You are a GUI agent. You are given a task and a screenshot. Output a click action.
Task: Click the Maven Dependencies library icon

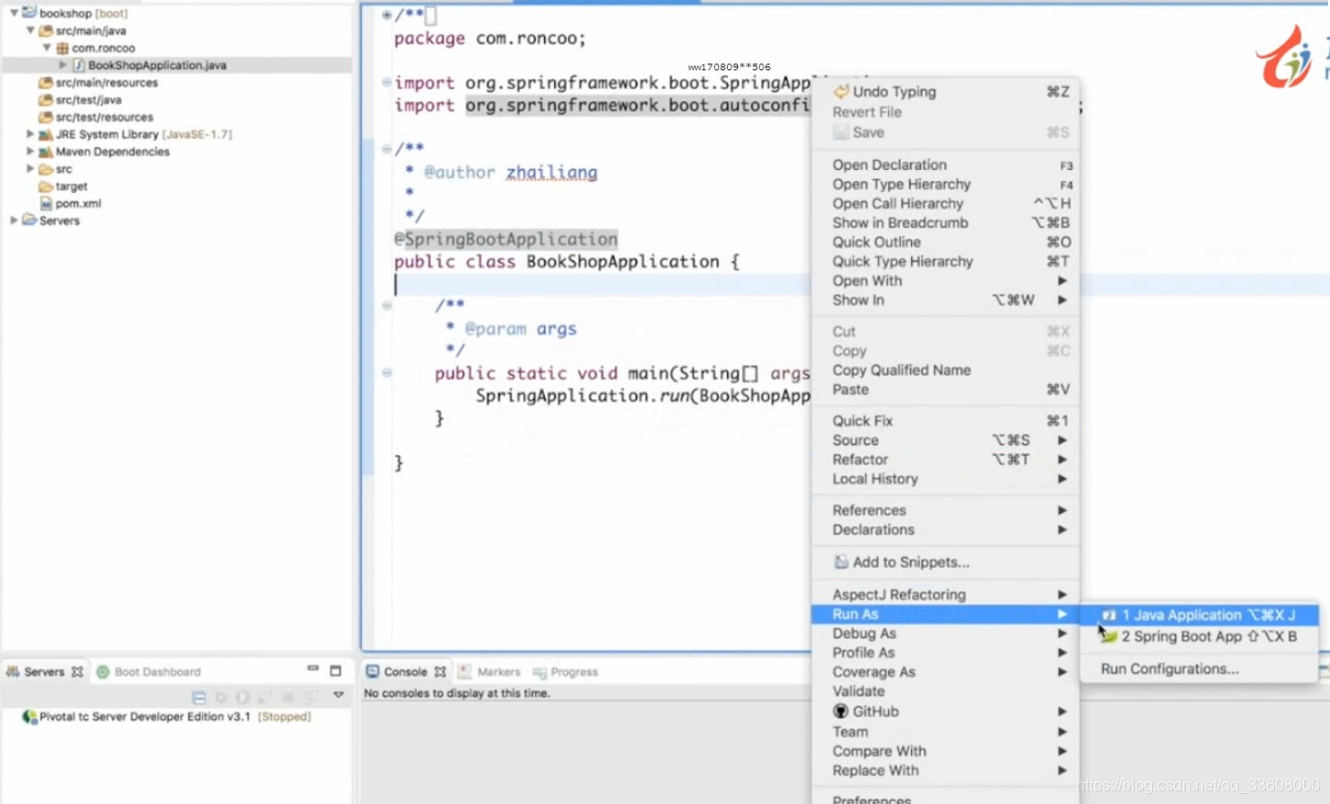click(45, 152)
